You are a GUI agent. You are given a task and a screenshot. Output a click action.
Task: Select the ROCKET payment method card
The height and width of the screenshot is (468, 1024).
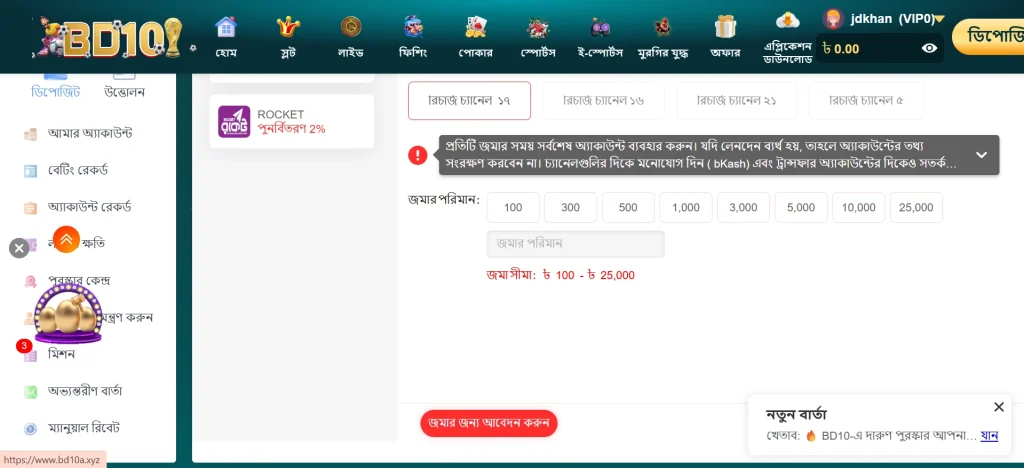tap(292, 121)
